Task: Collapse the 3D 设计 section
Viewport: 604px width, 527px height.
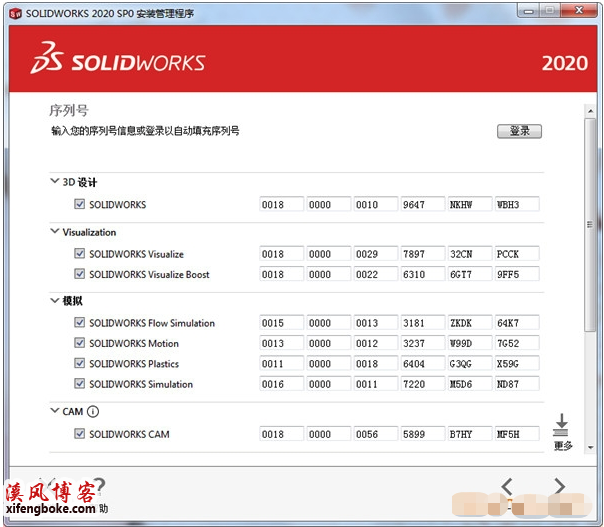Action: (x=55, y=181)
